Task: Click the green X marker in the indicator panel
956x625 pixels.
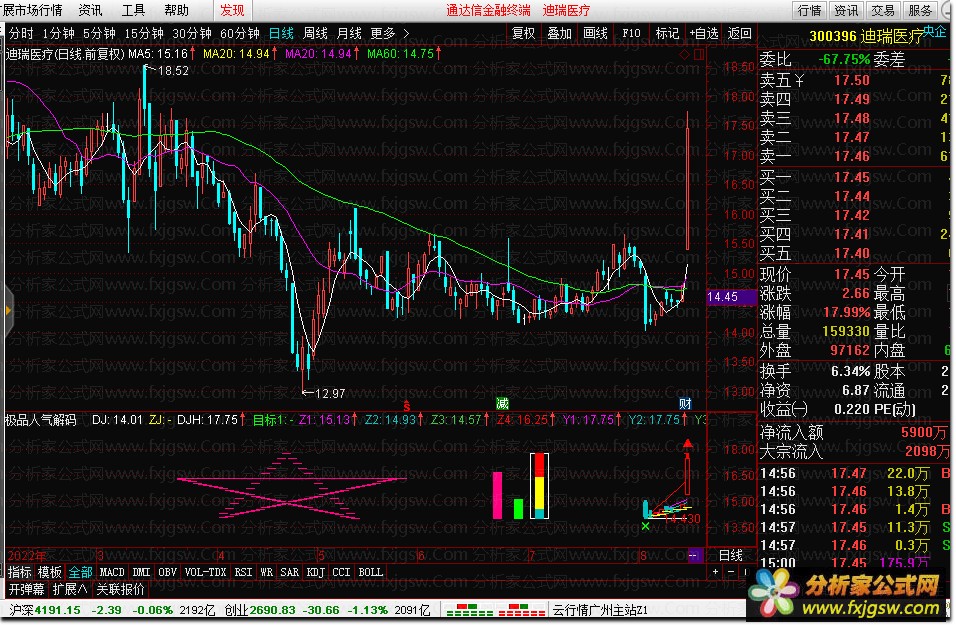Action: pyautogui.click(x=646, y=526)
